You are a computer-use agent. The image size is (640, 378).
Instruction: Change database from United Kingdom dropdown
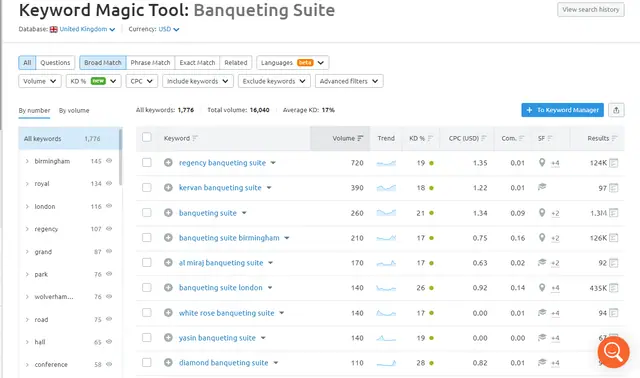pos(87,29)
